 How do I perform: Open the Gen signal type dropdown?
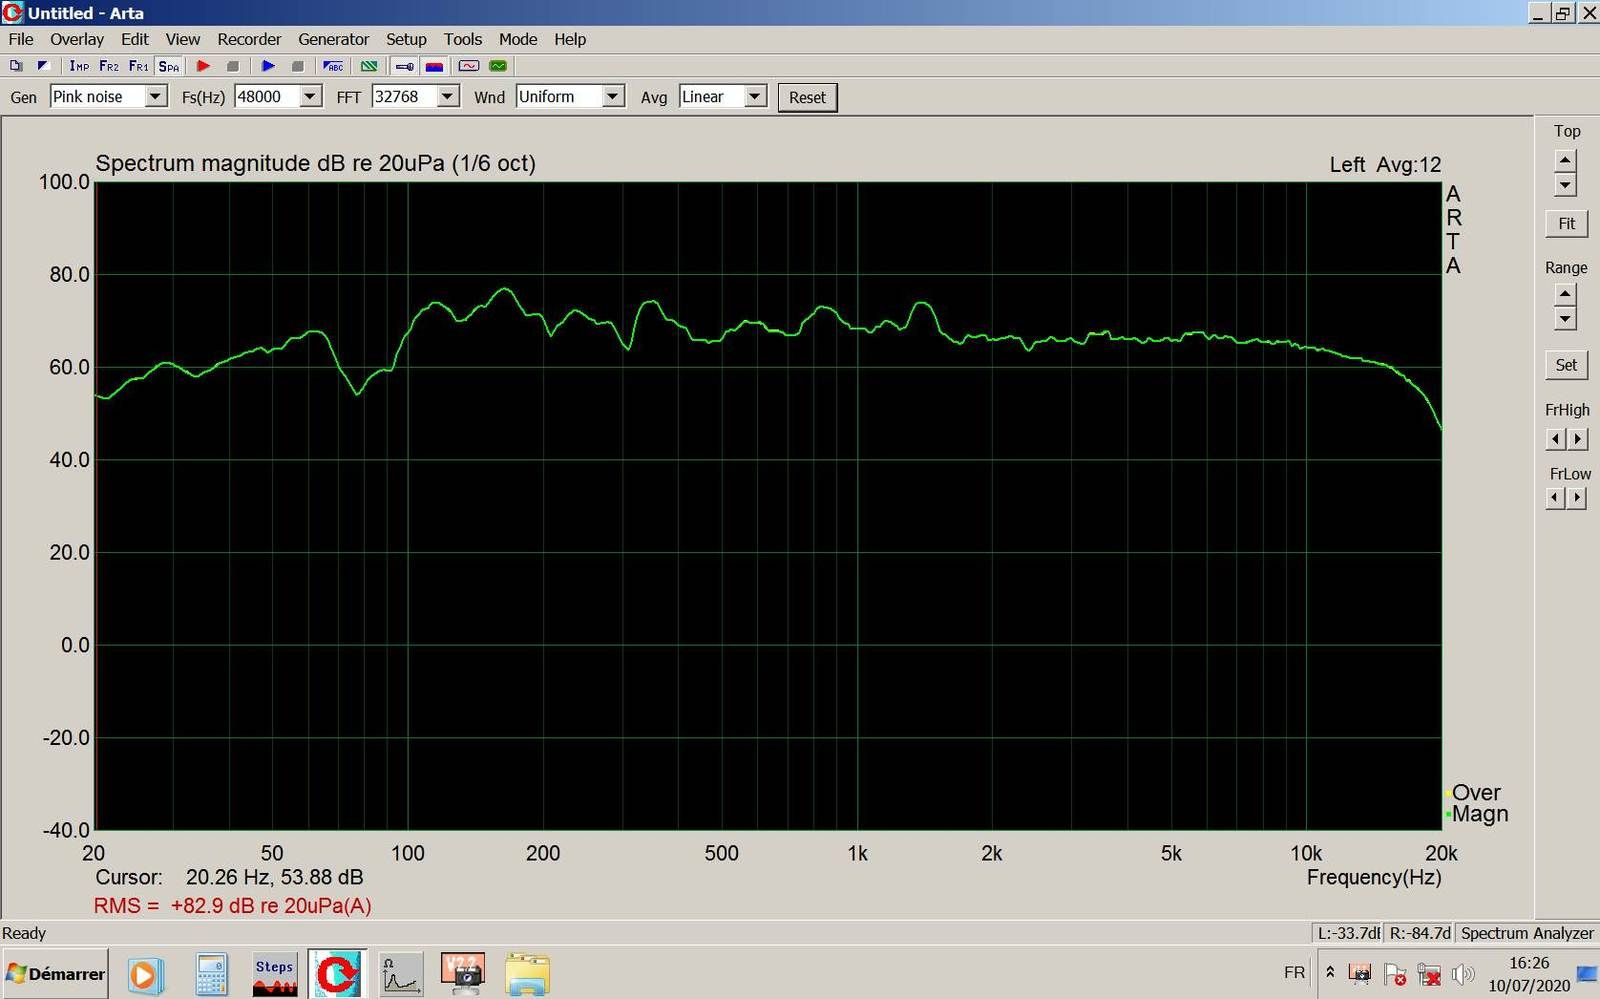tap(156, 97)
